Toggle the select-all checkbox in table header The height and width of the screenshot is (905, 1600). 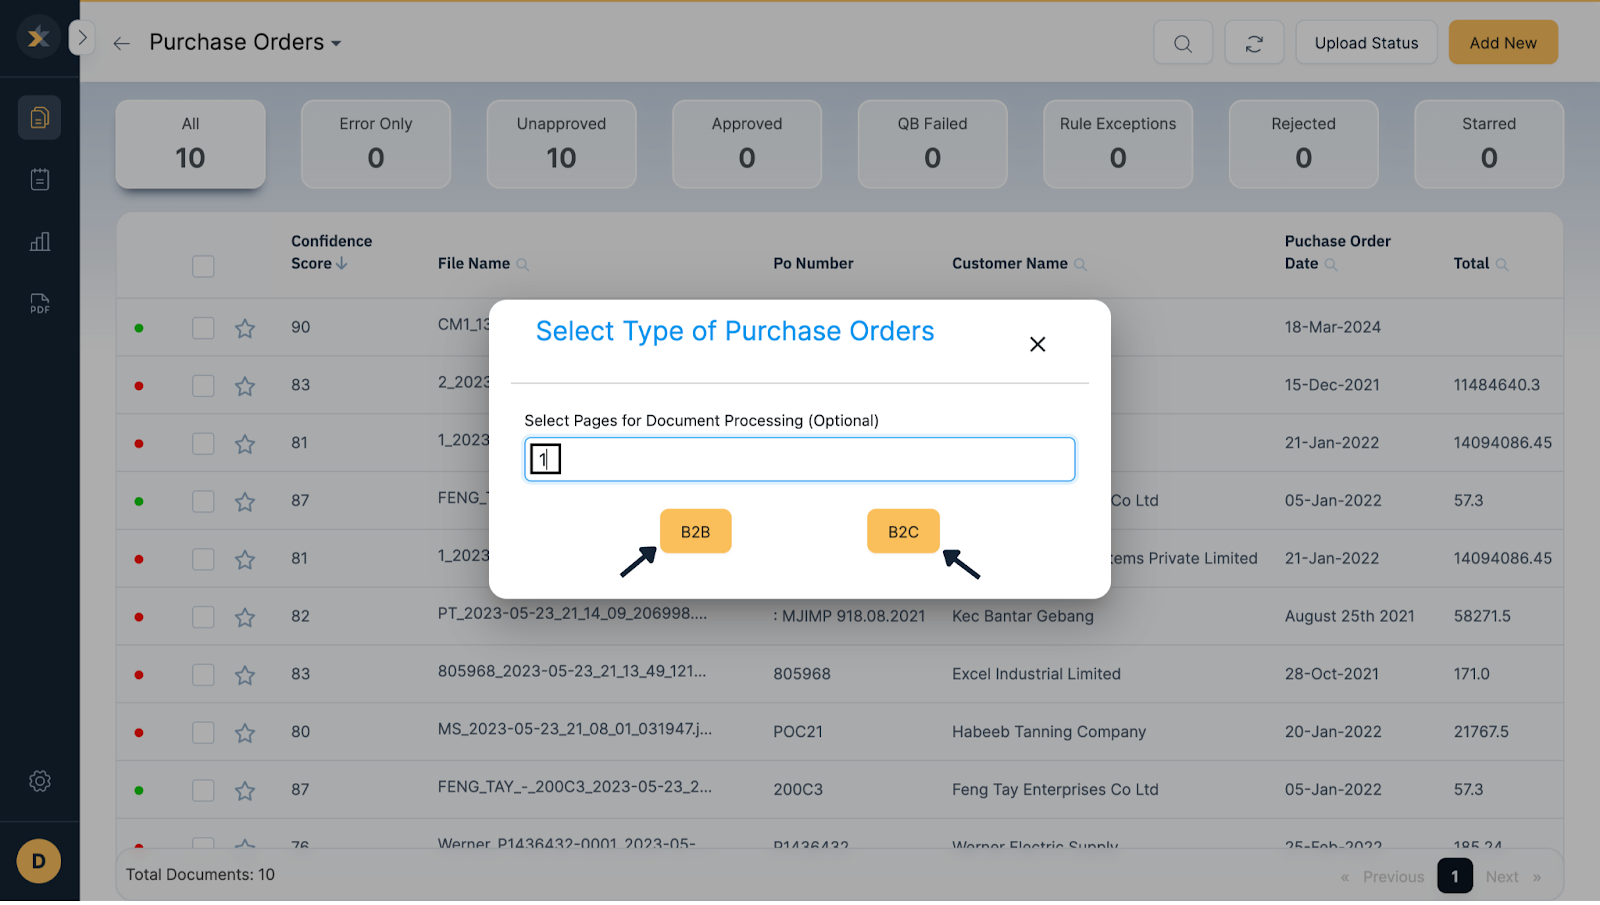203,266
